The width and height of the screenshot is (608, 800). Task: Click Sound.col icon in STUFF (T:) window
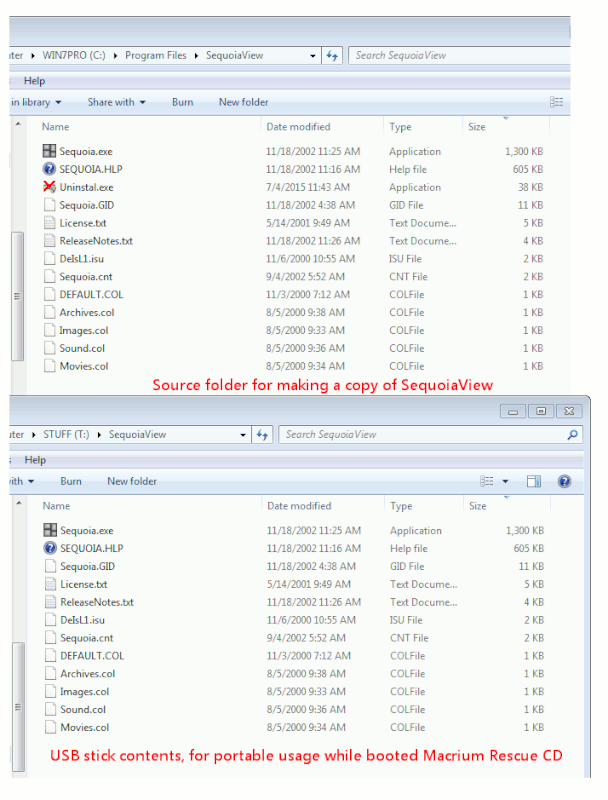pos(50,709)
